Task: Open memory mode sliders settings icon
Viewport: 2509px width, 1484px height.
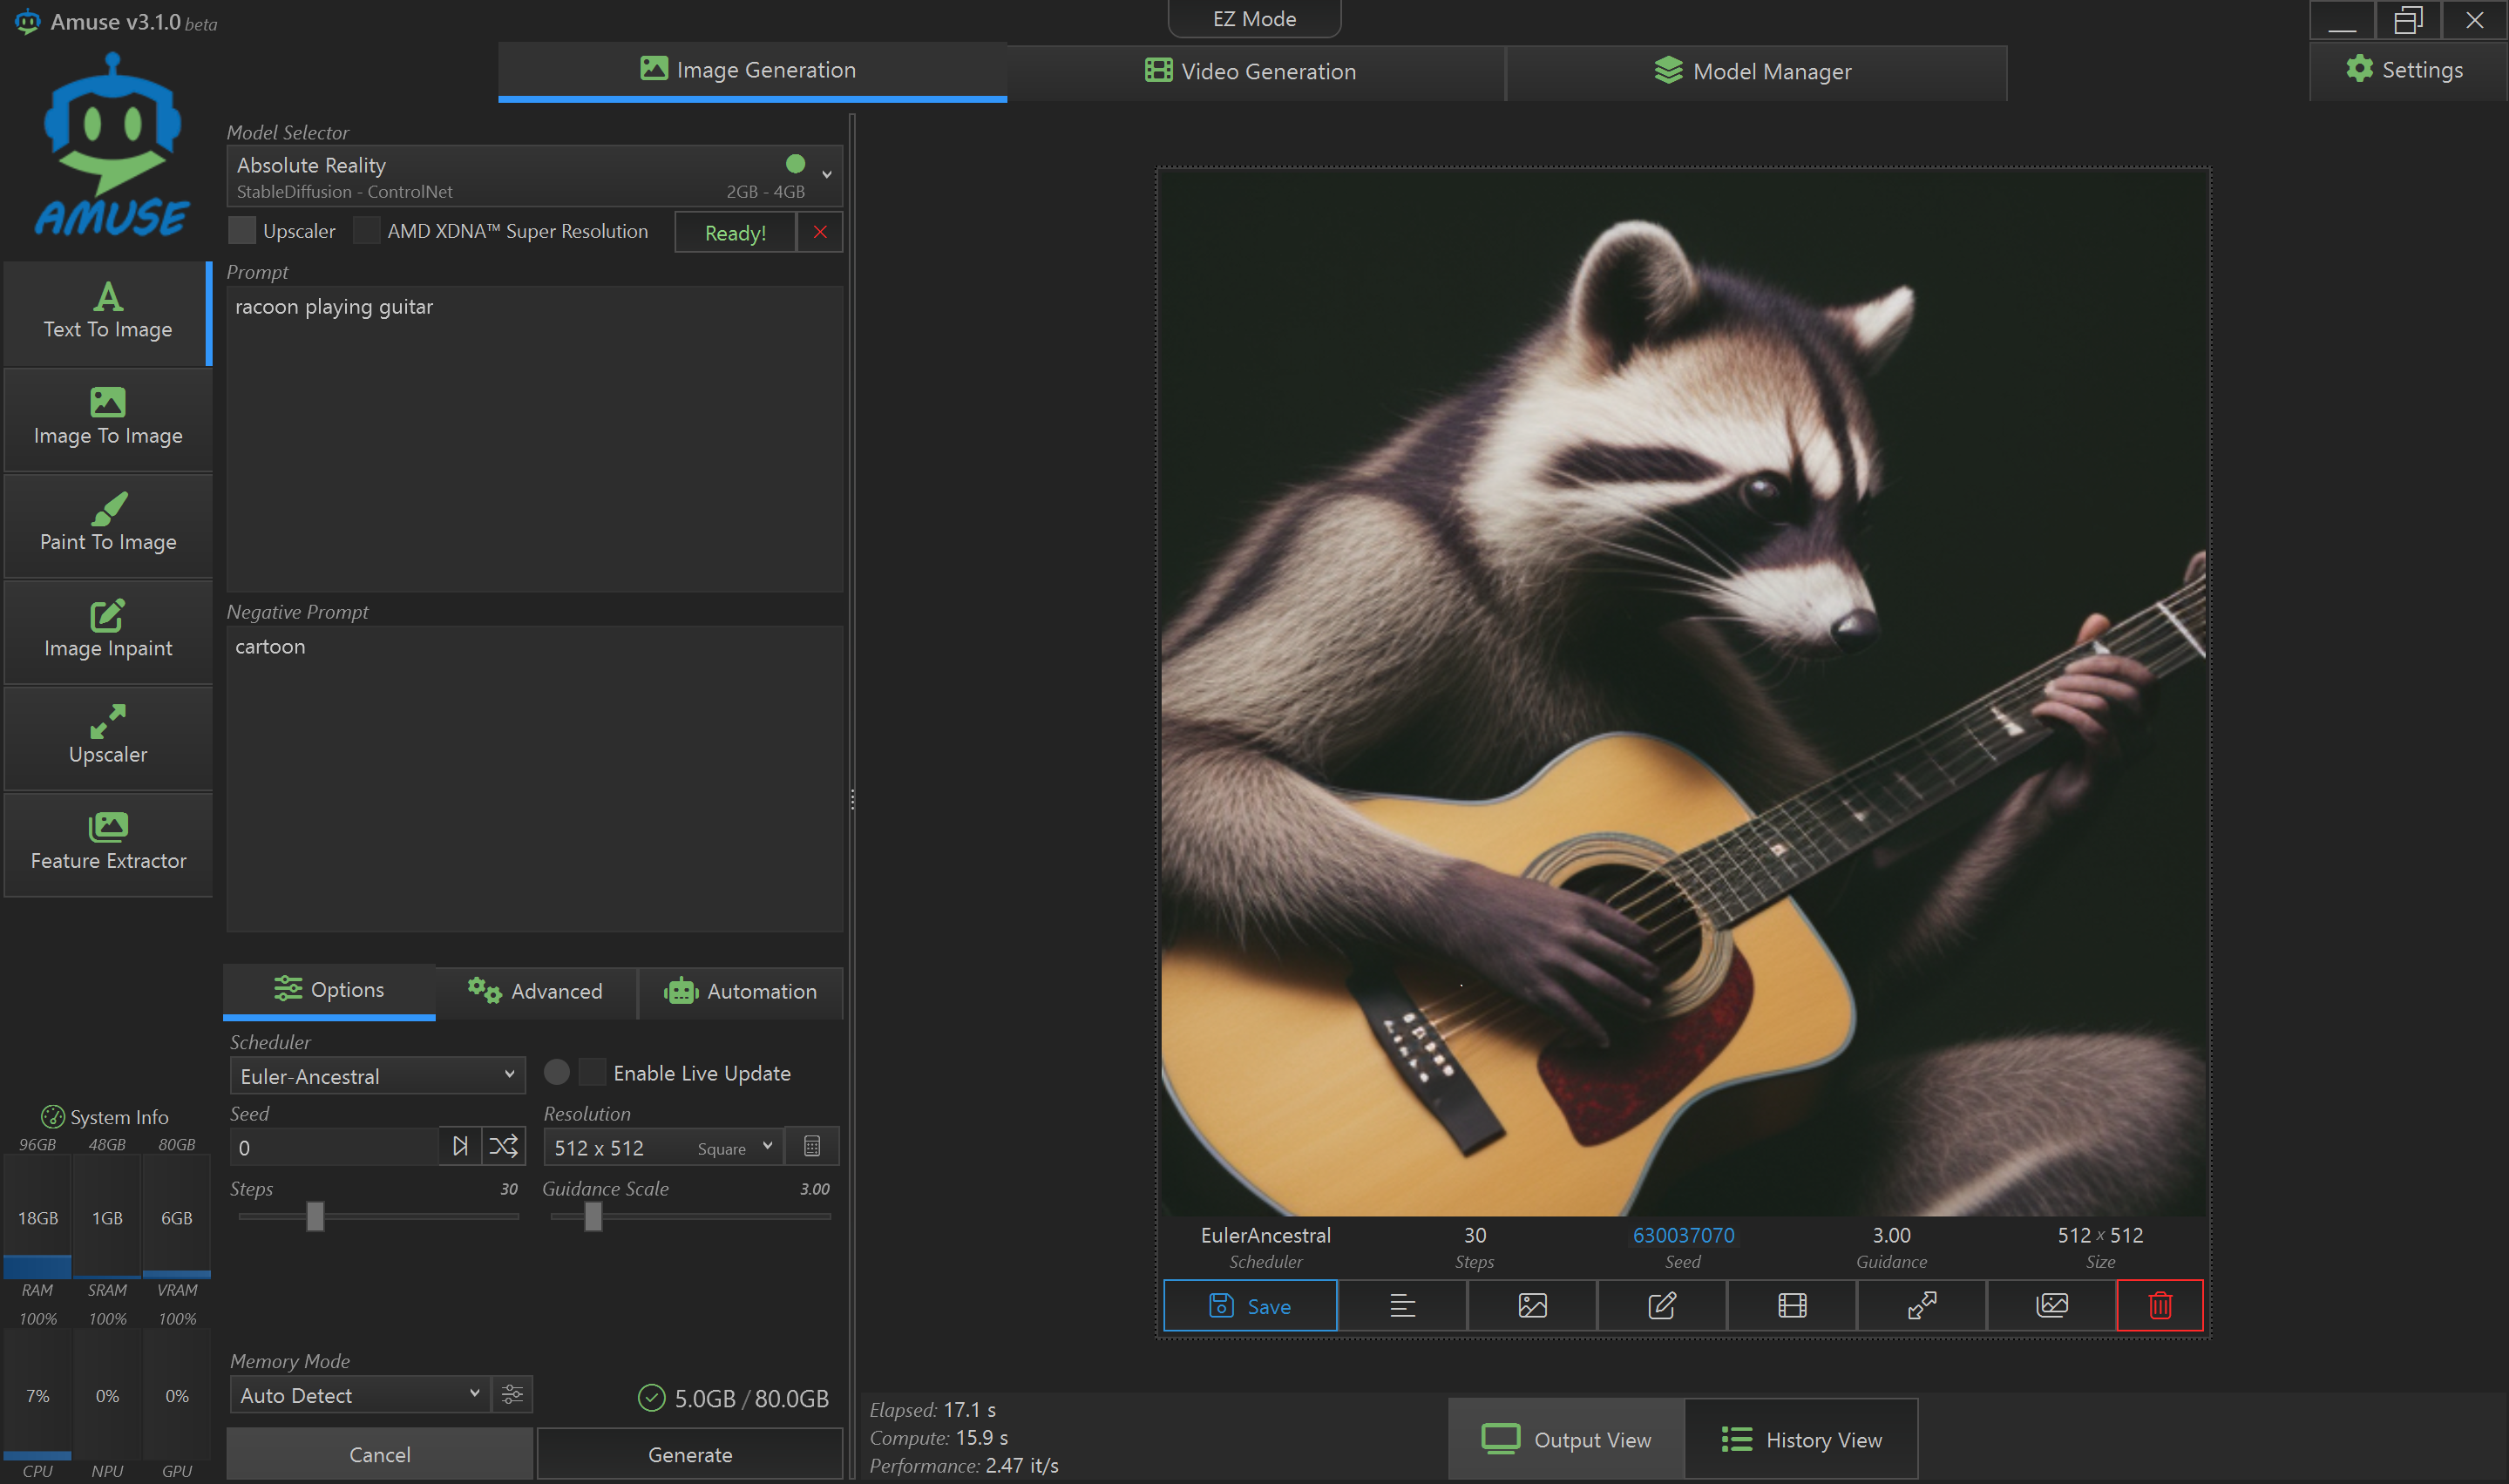Action: 512,1394
